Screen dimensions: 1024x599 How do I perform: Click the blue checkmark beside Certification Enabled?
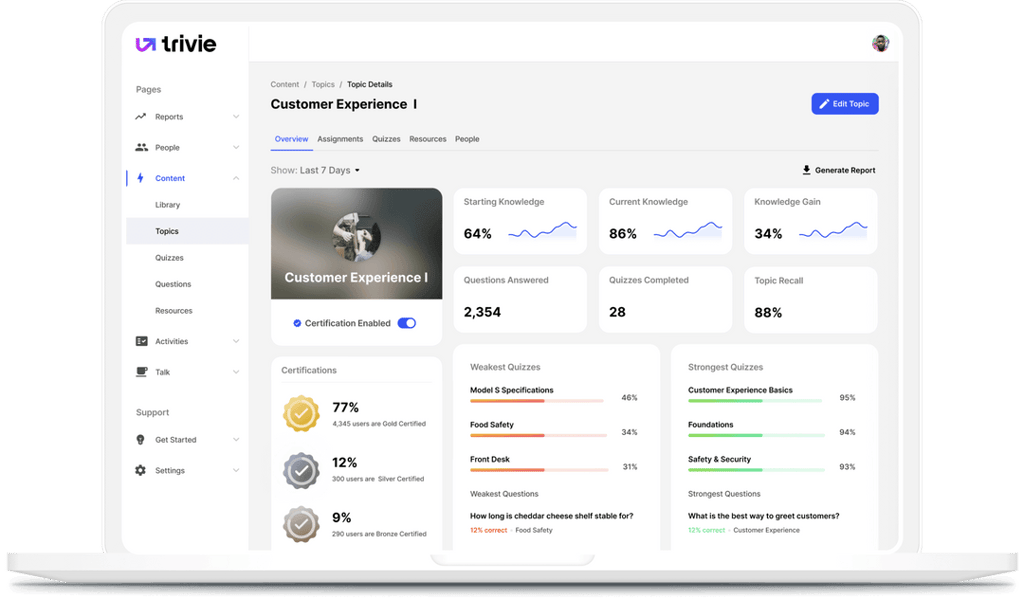(295, 322)
